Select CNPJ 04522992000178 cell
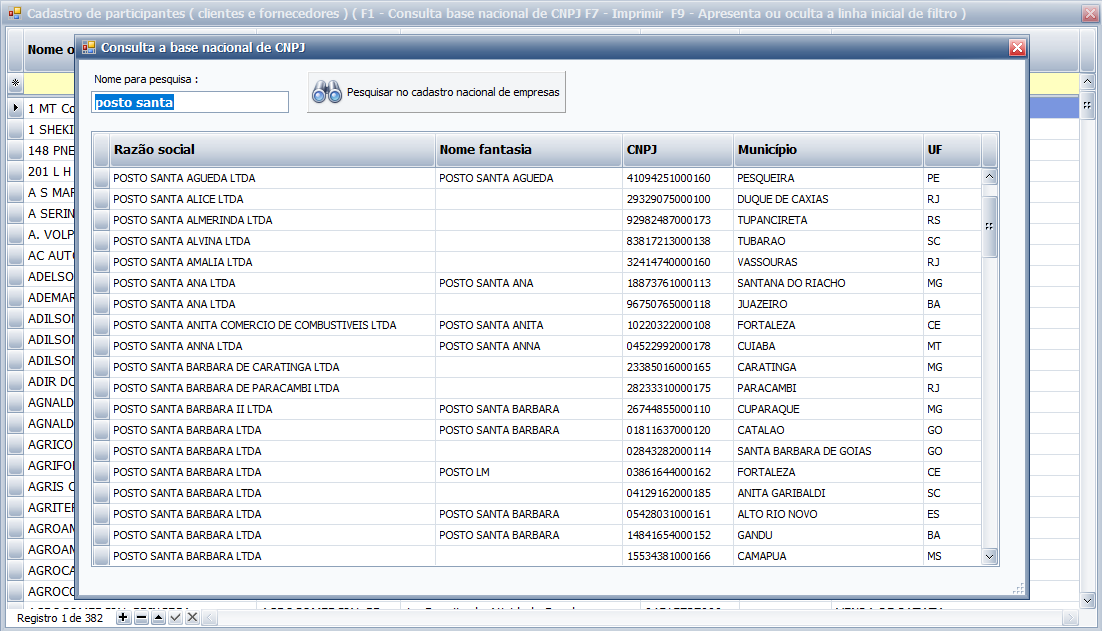This screenshot has width=1102, height=631. pos(678,346)
